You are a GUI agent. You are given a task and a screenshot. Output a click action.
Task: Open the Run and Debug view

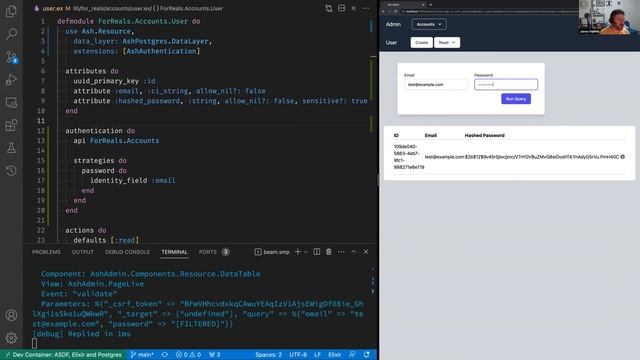point(11,80)
